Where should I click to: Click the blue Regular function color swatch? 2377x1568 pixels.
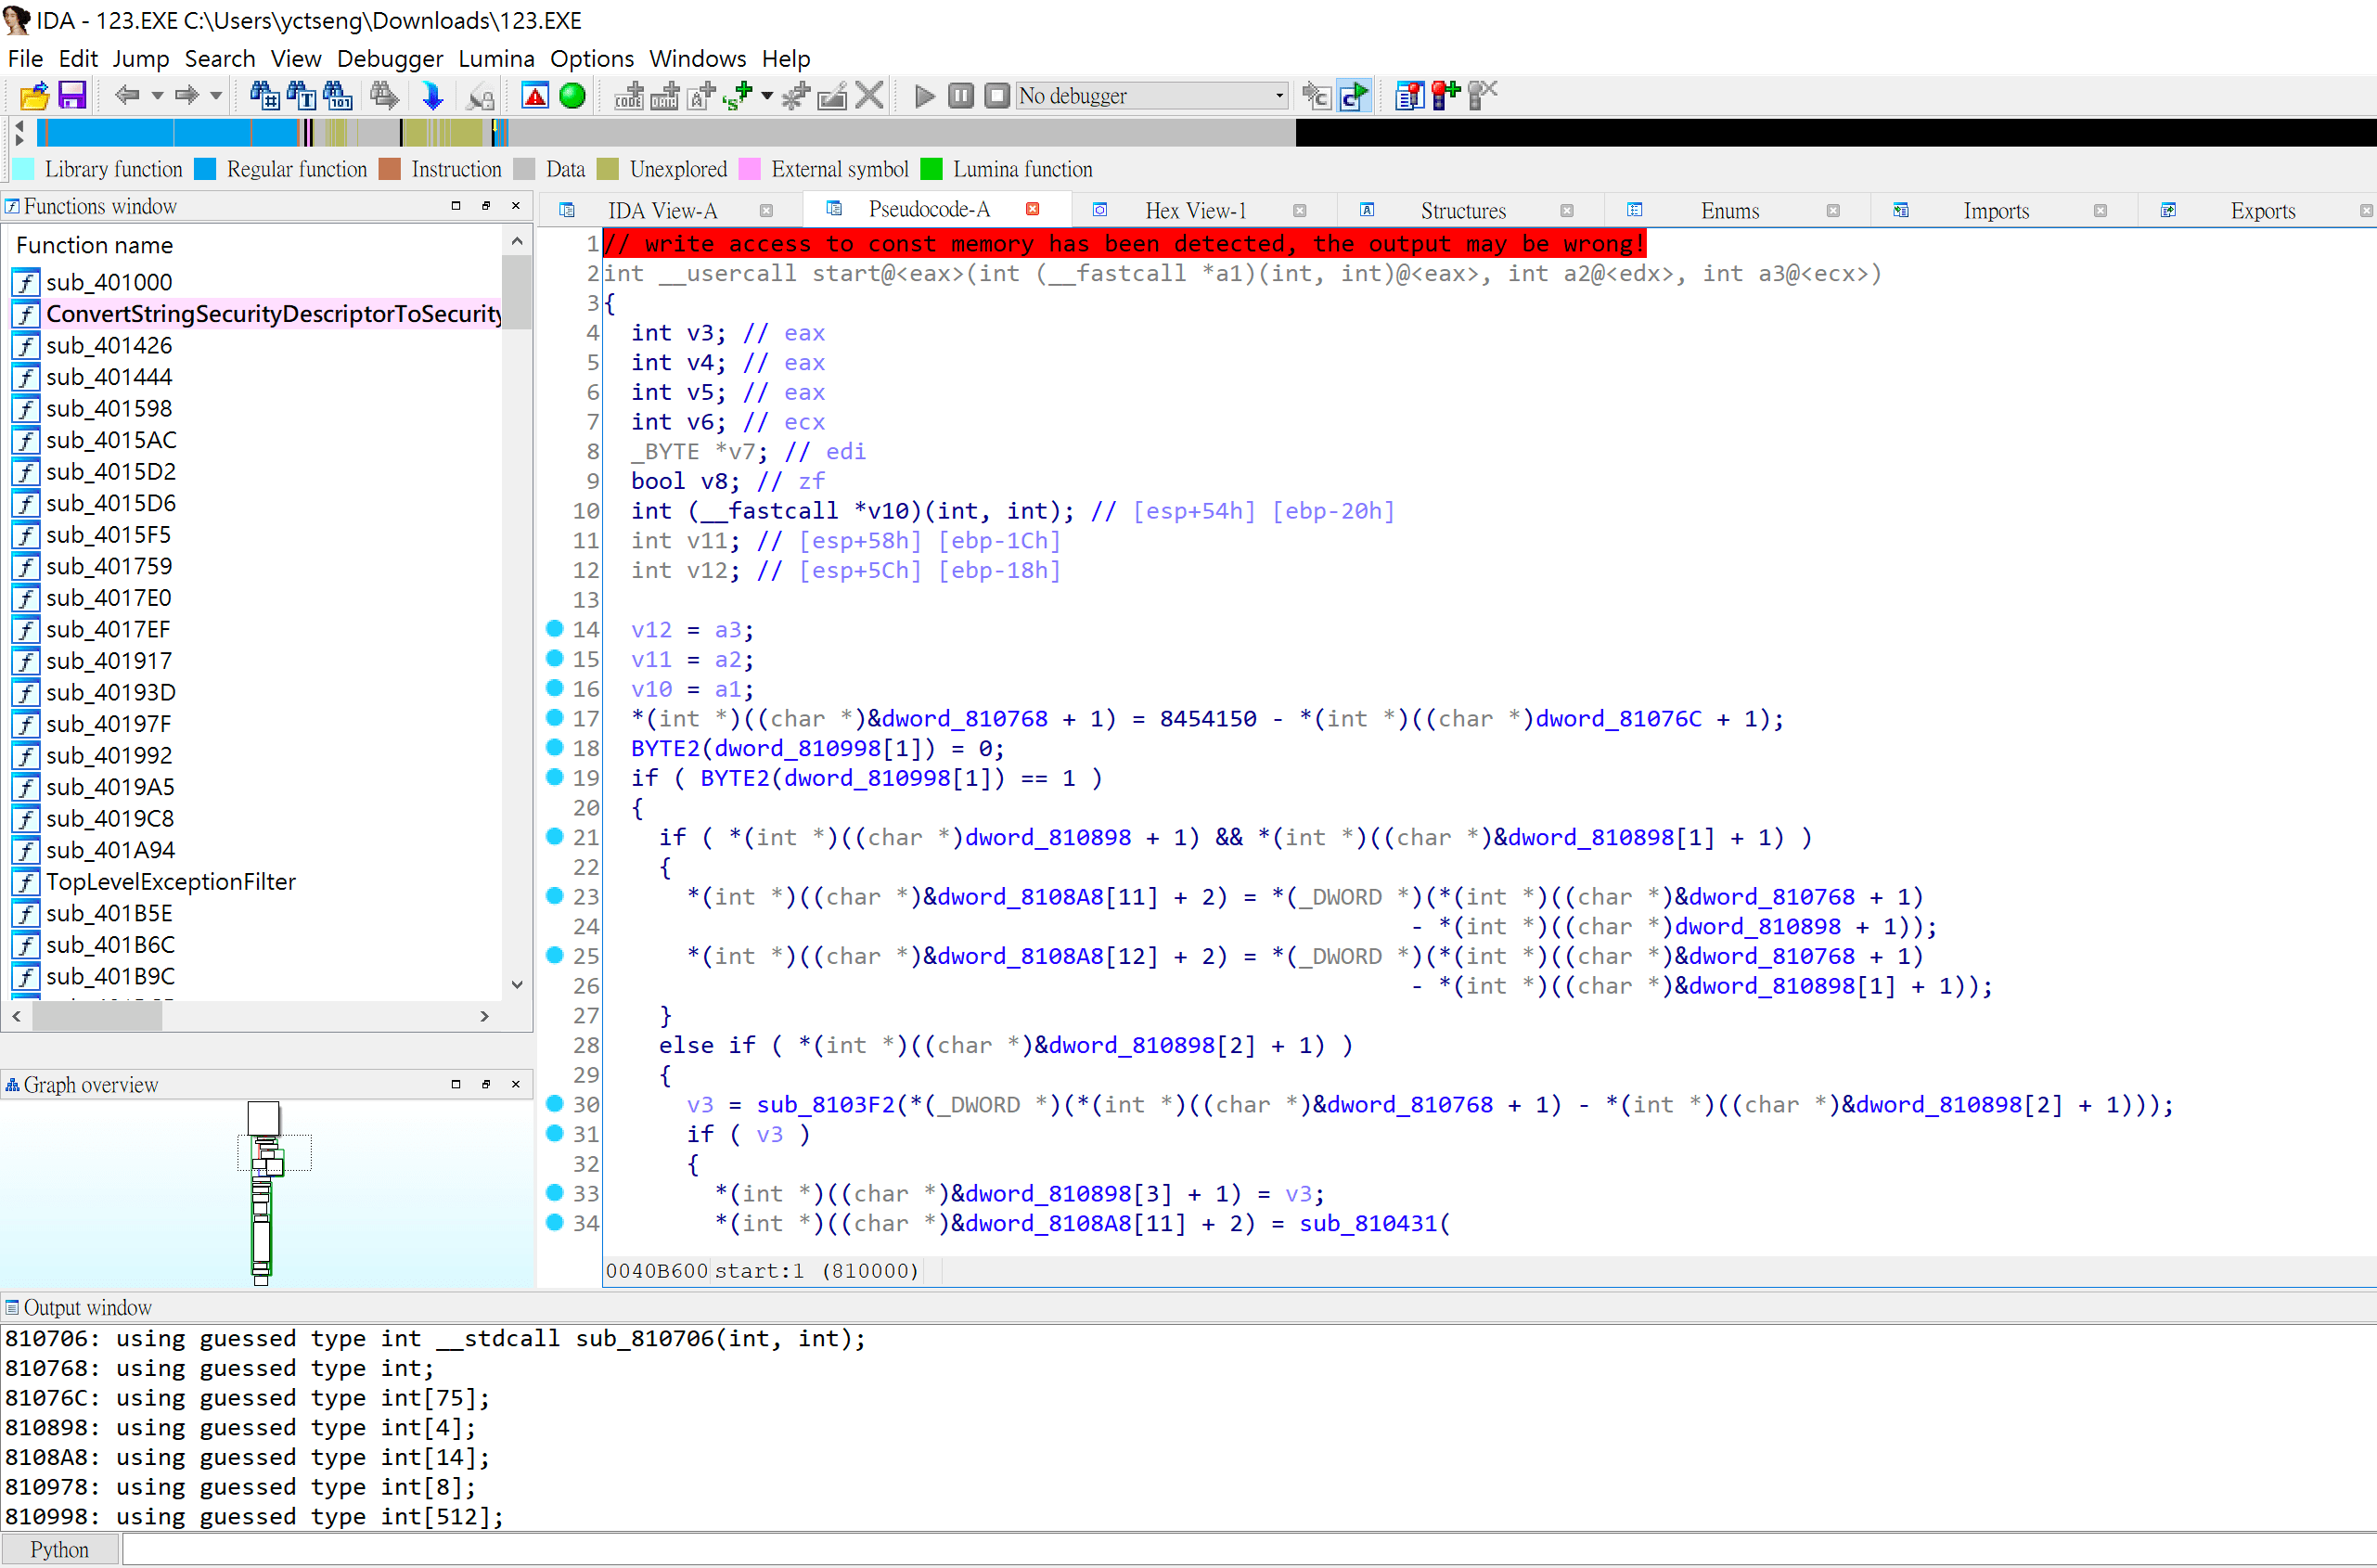pyautogui.click(x=205, y=169)
